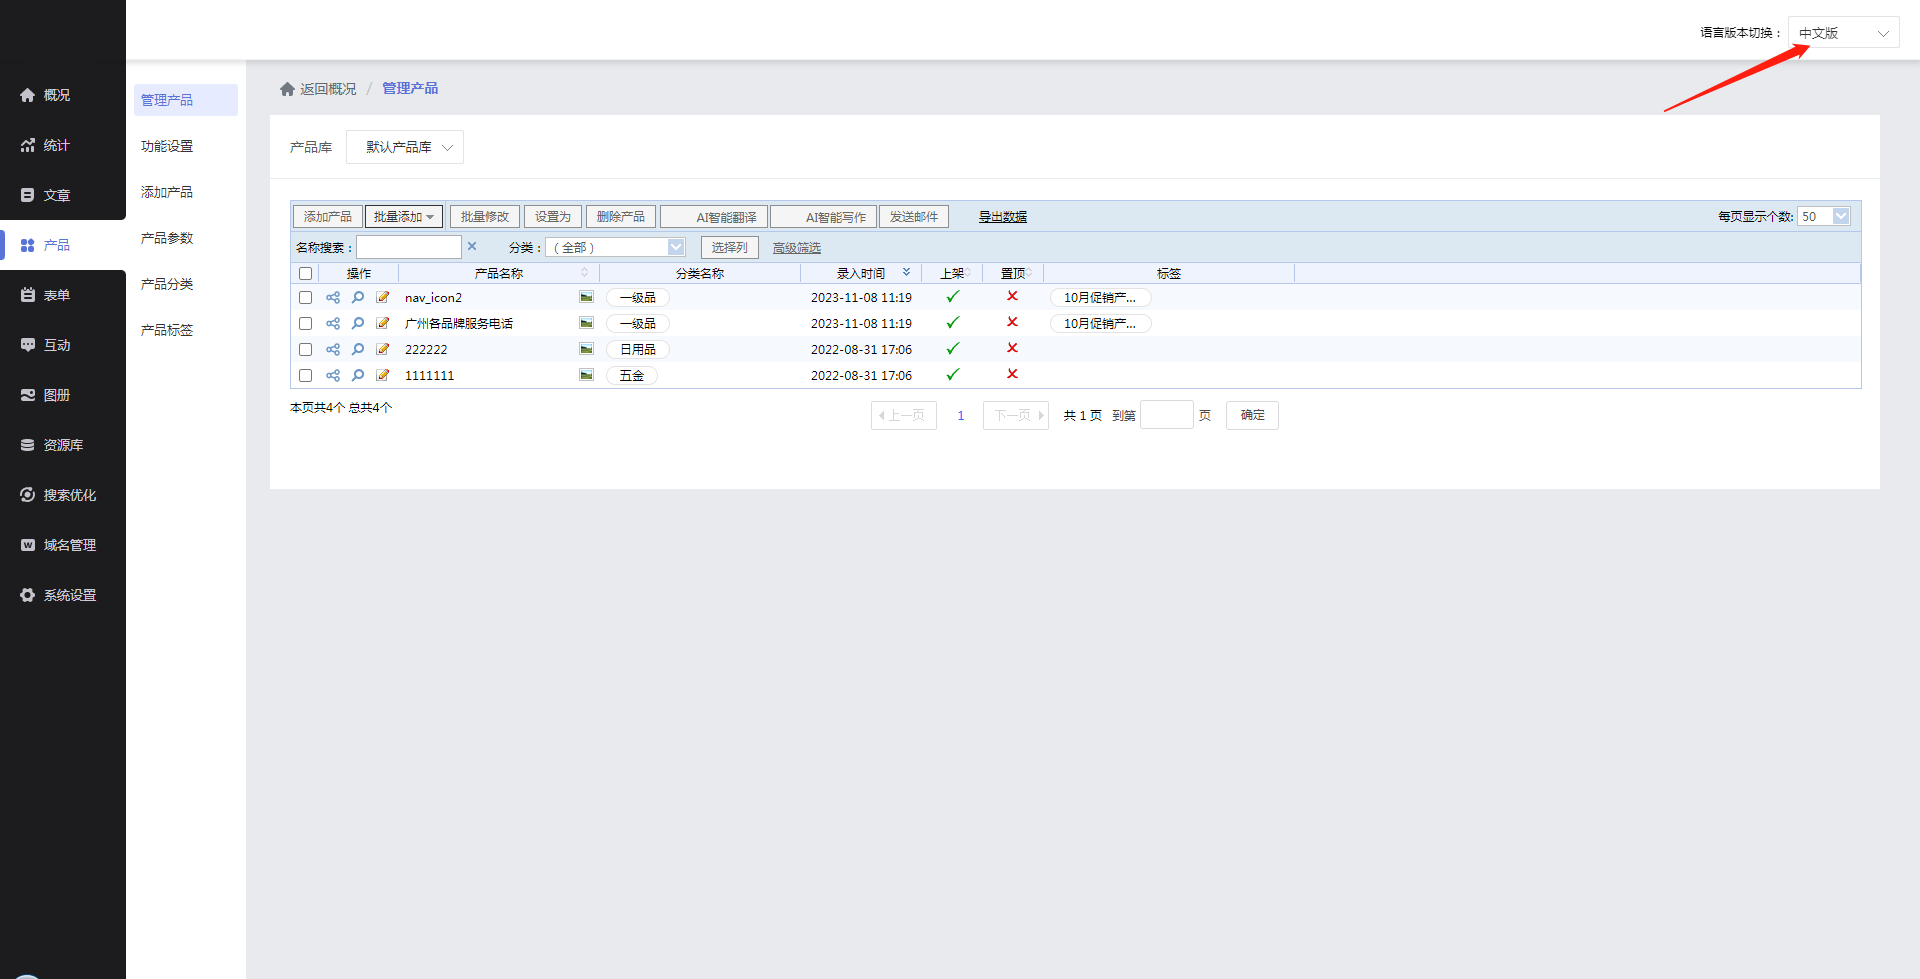Go to 产品分类 in the submenu
The image size is (1920, 979).
click(167, 284)
